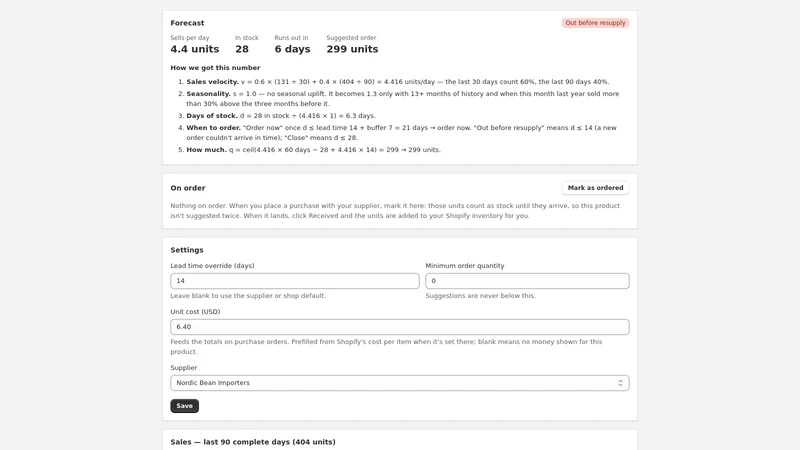
Task: Click the Seasonality explanation line
Action: [x=403, y=98]
